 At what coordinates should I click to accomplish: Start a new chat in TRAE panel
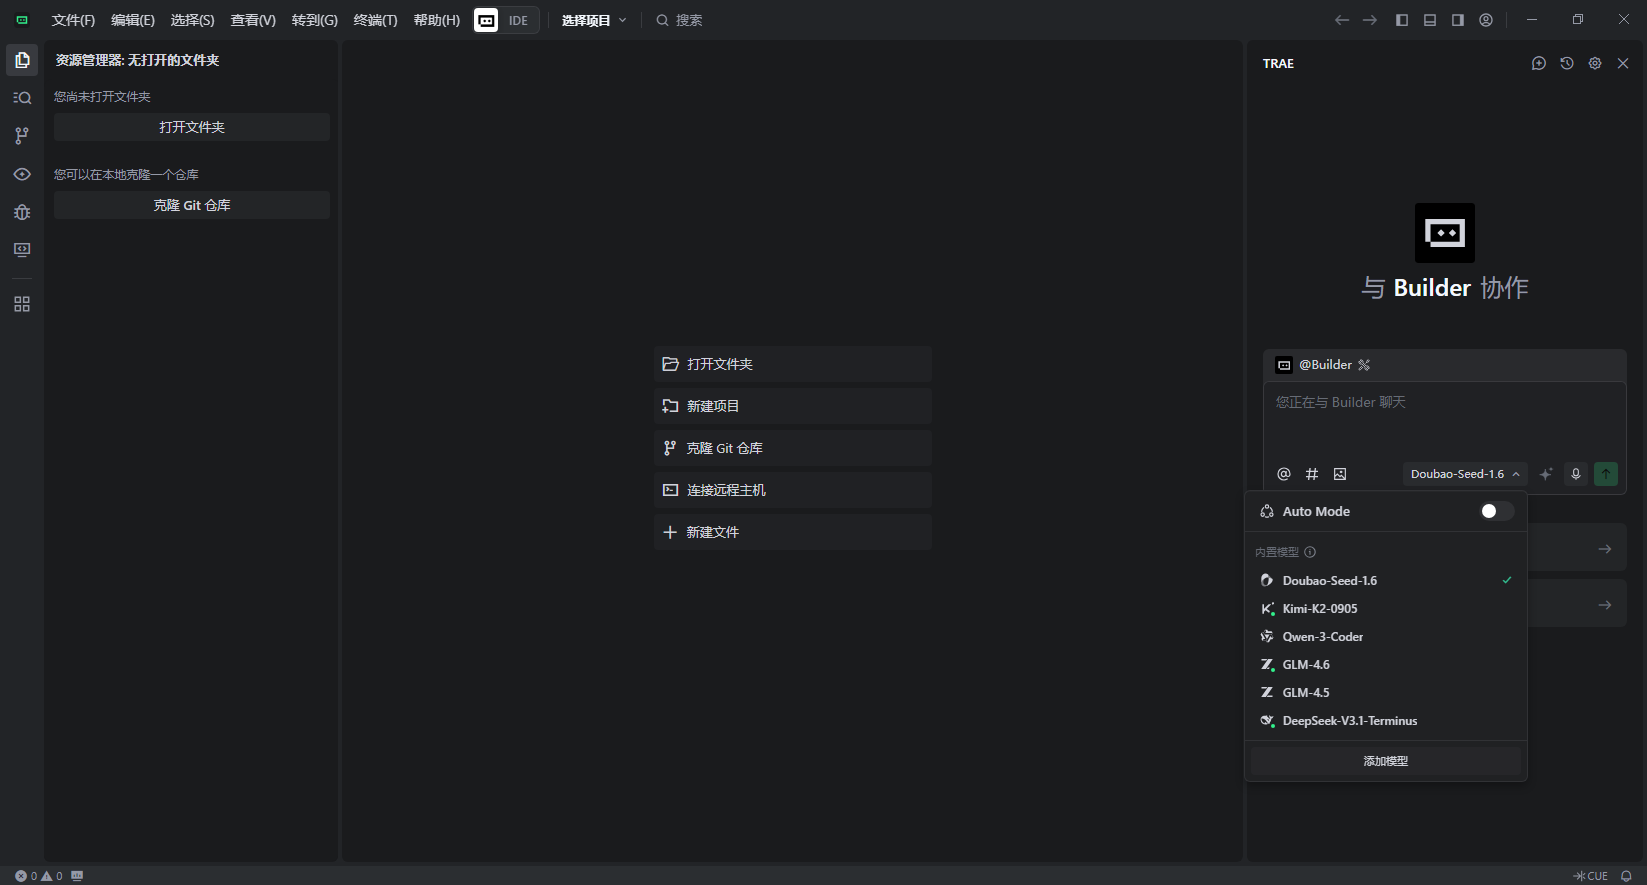[1539, 63]
